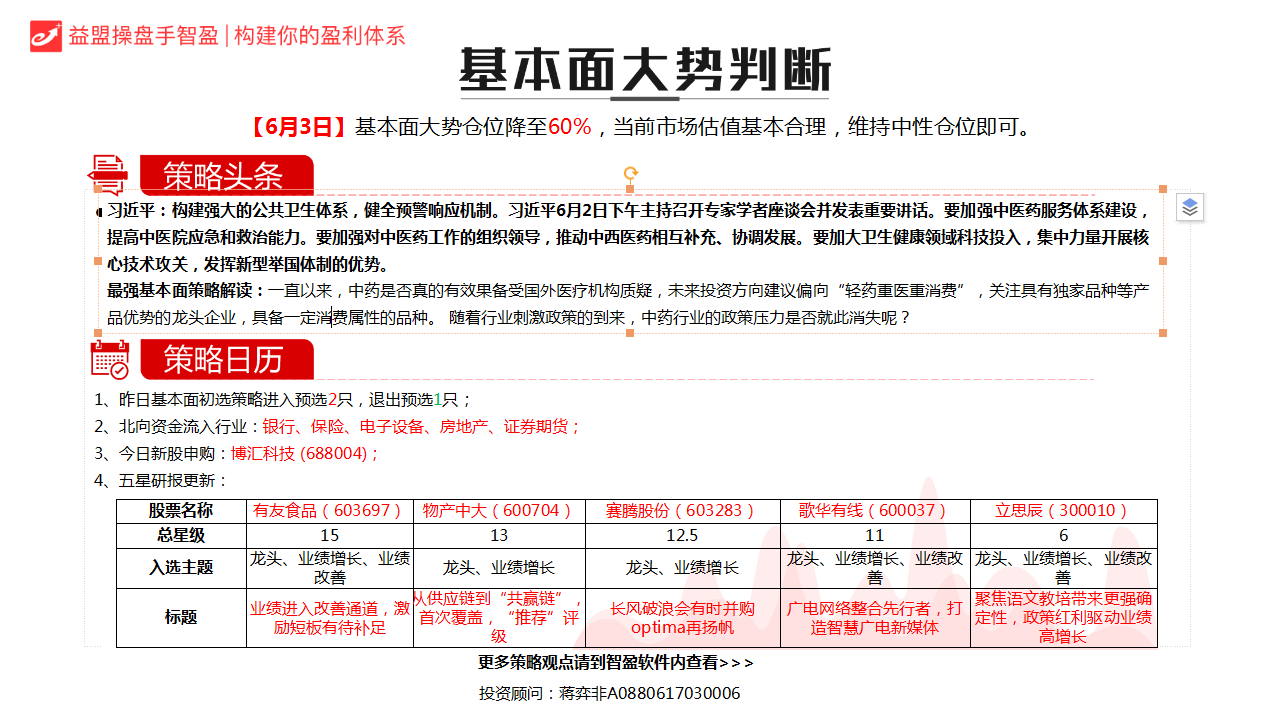The height and width of the screenshot is (716, 1278).
Task: Click the newspaper icon beside 策略头条
Action: (x=109, y=176)
